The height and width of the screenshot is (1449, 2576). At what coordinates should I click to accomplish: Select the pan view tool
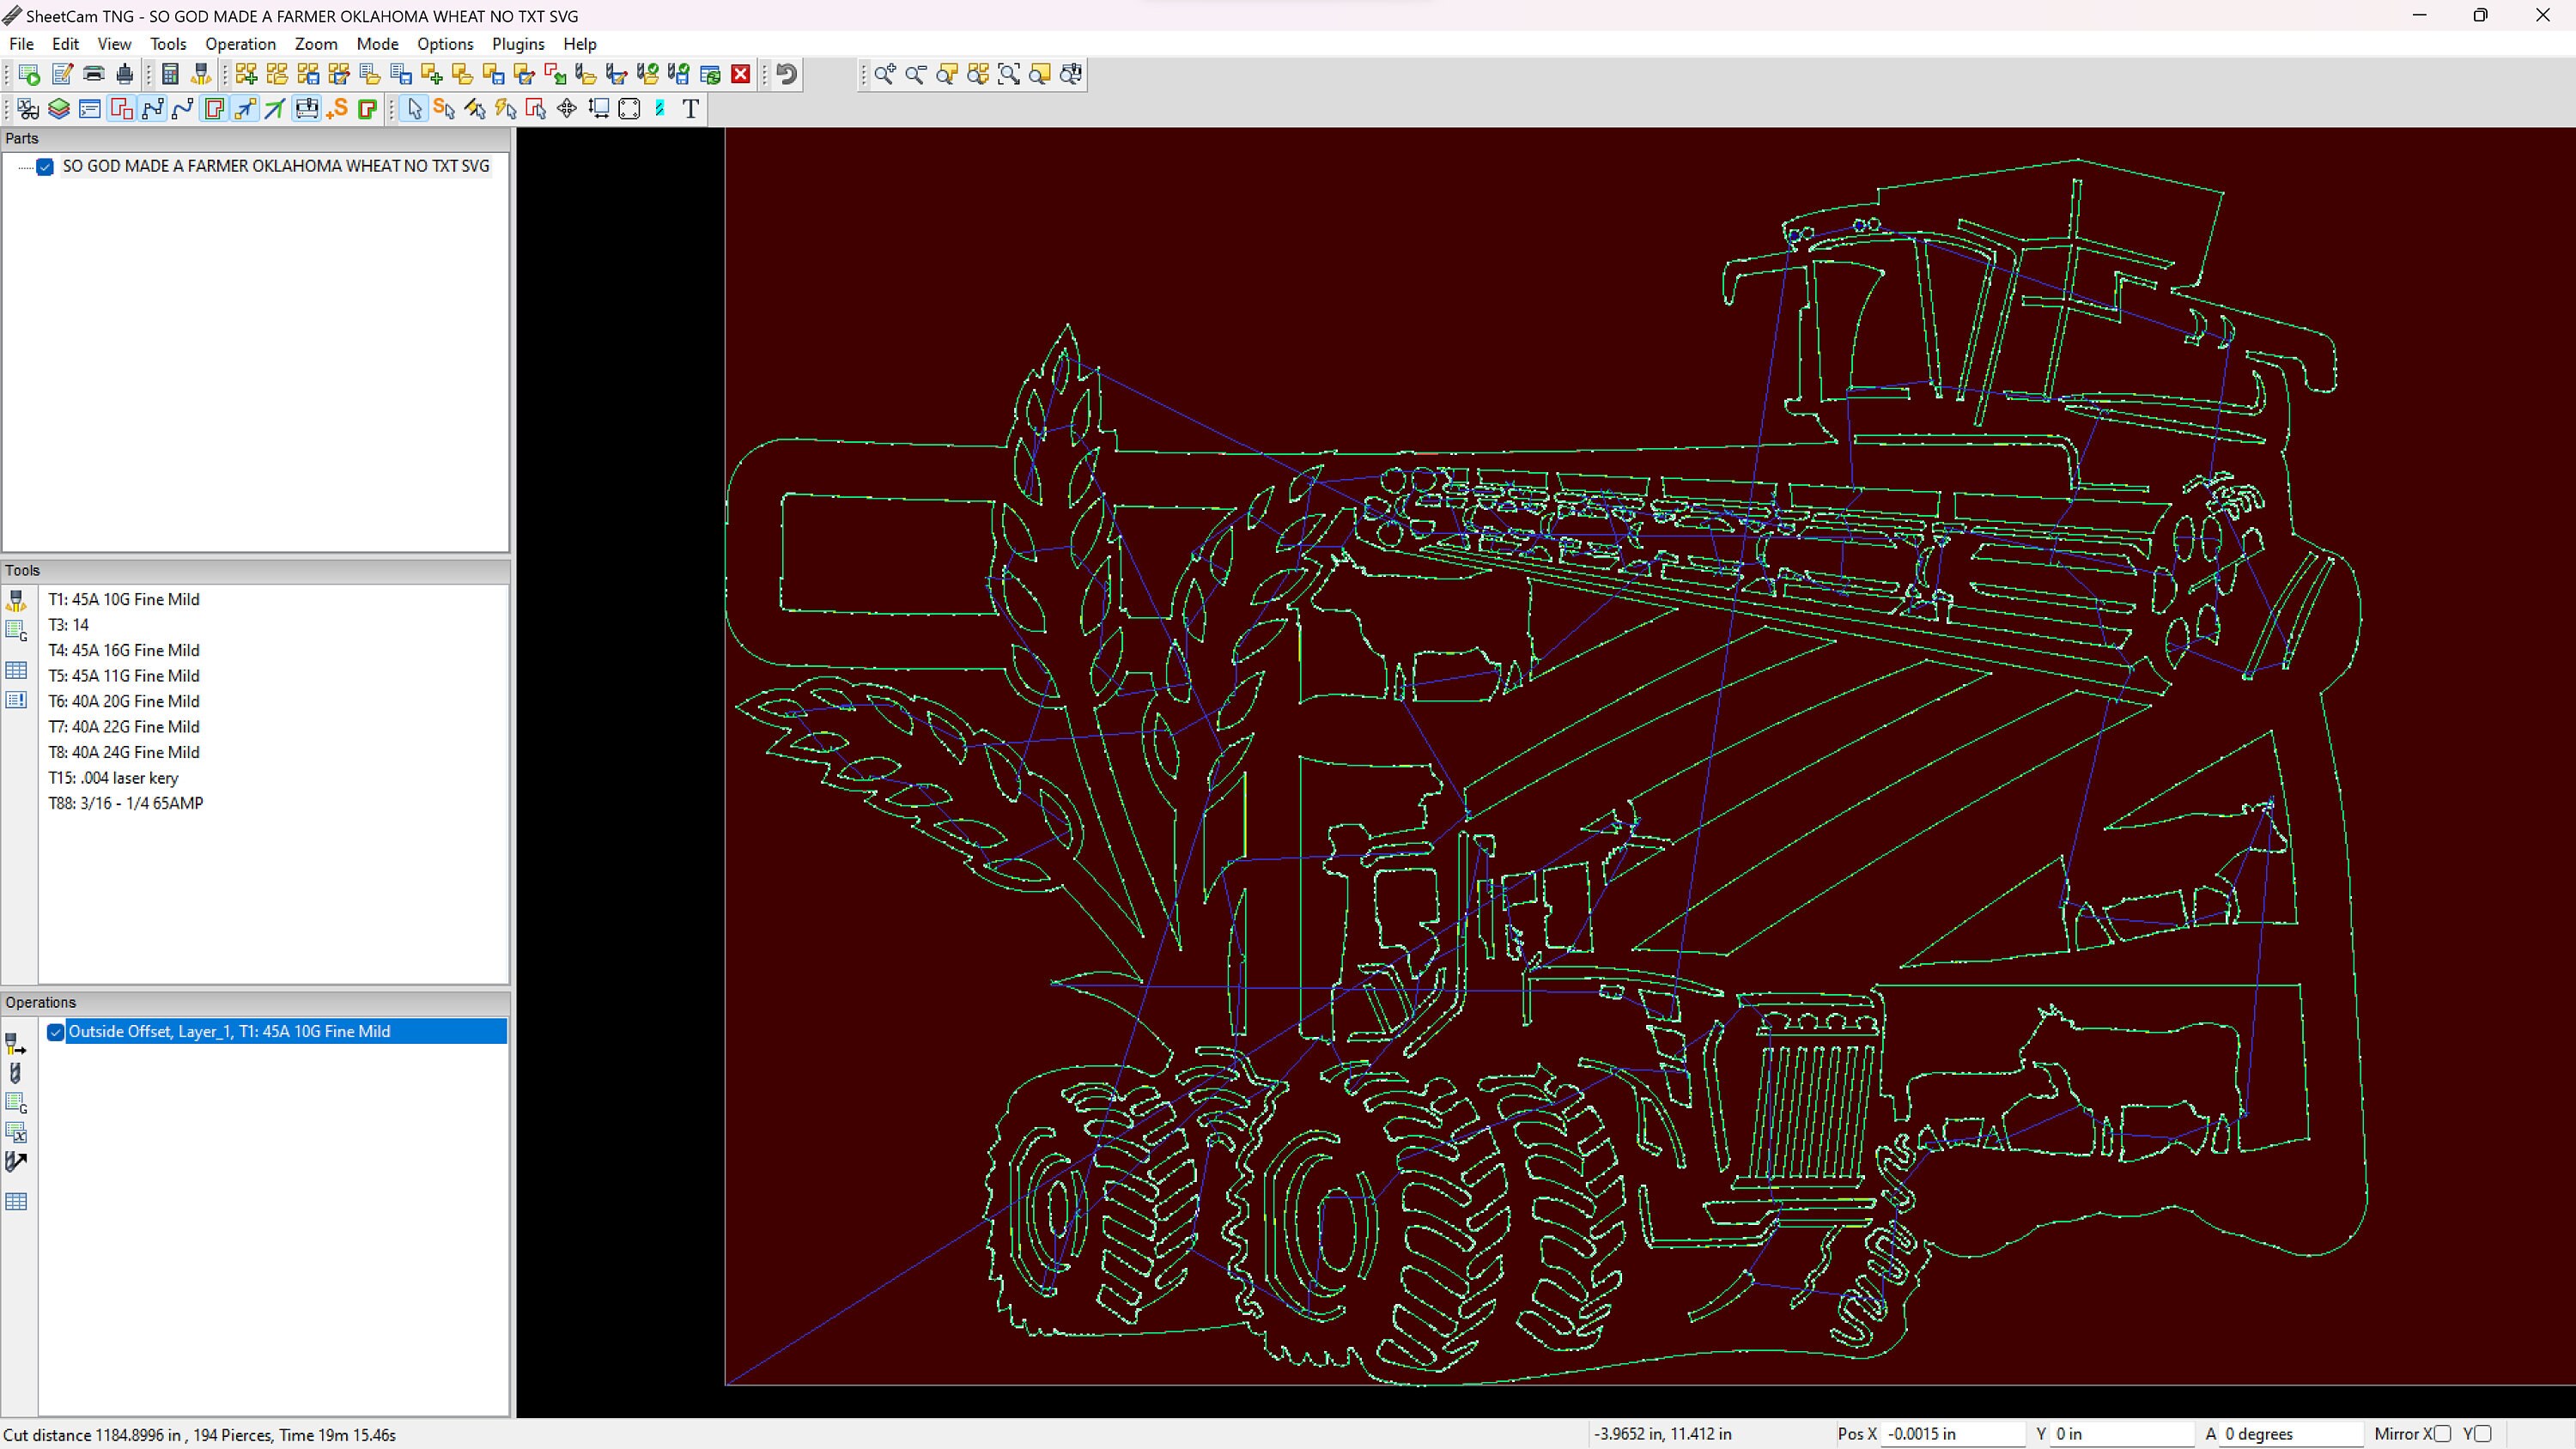click(x=566, y=109)
